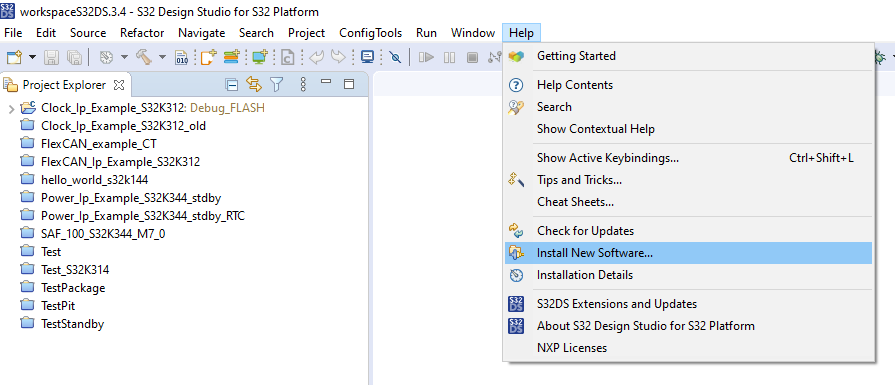Screen dimensions: 895x385
Task: Click the redo forward arrow icon
Action: 339,56
